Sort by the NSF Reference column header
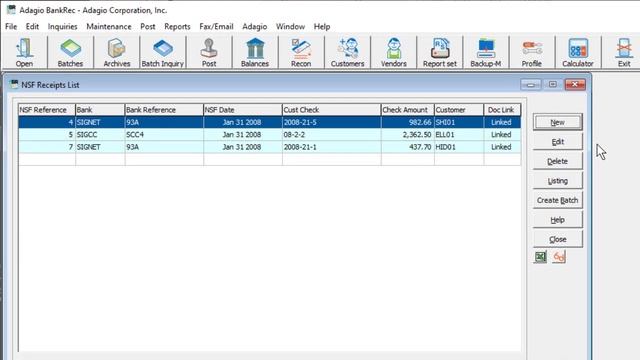 tap(47, 110)
